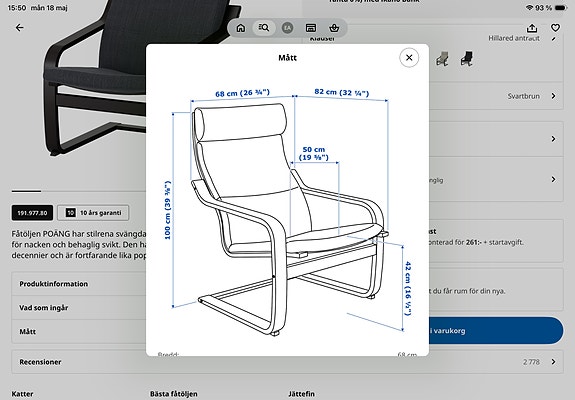
Task: Expand the Mått section row
Action: click(x=79, y=331)
